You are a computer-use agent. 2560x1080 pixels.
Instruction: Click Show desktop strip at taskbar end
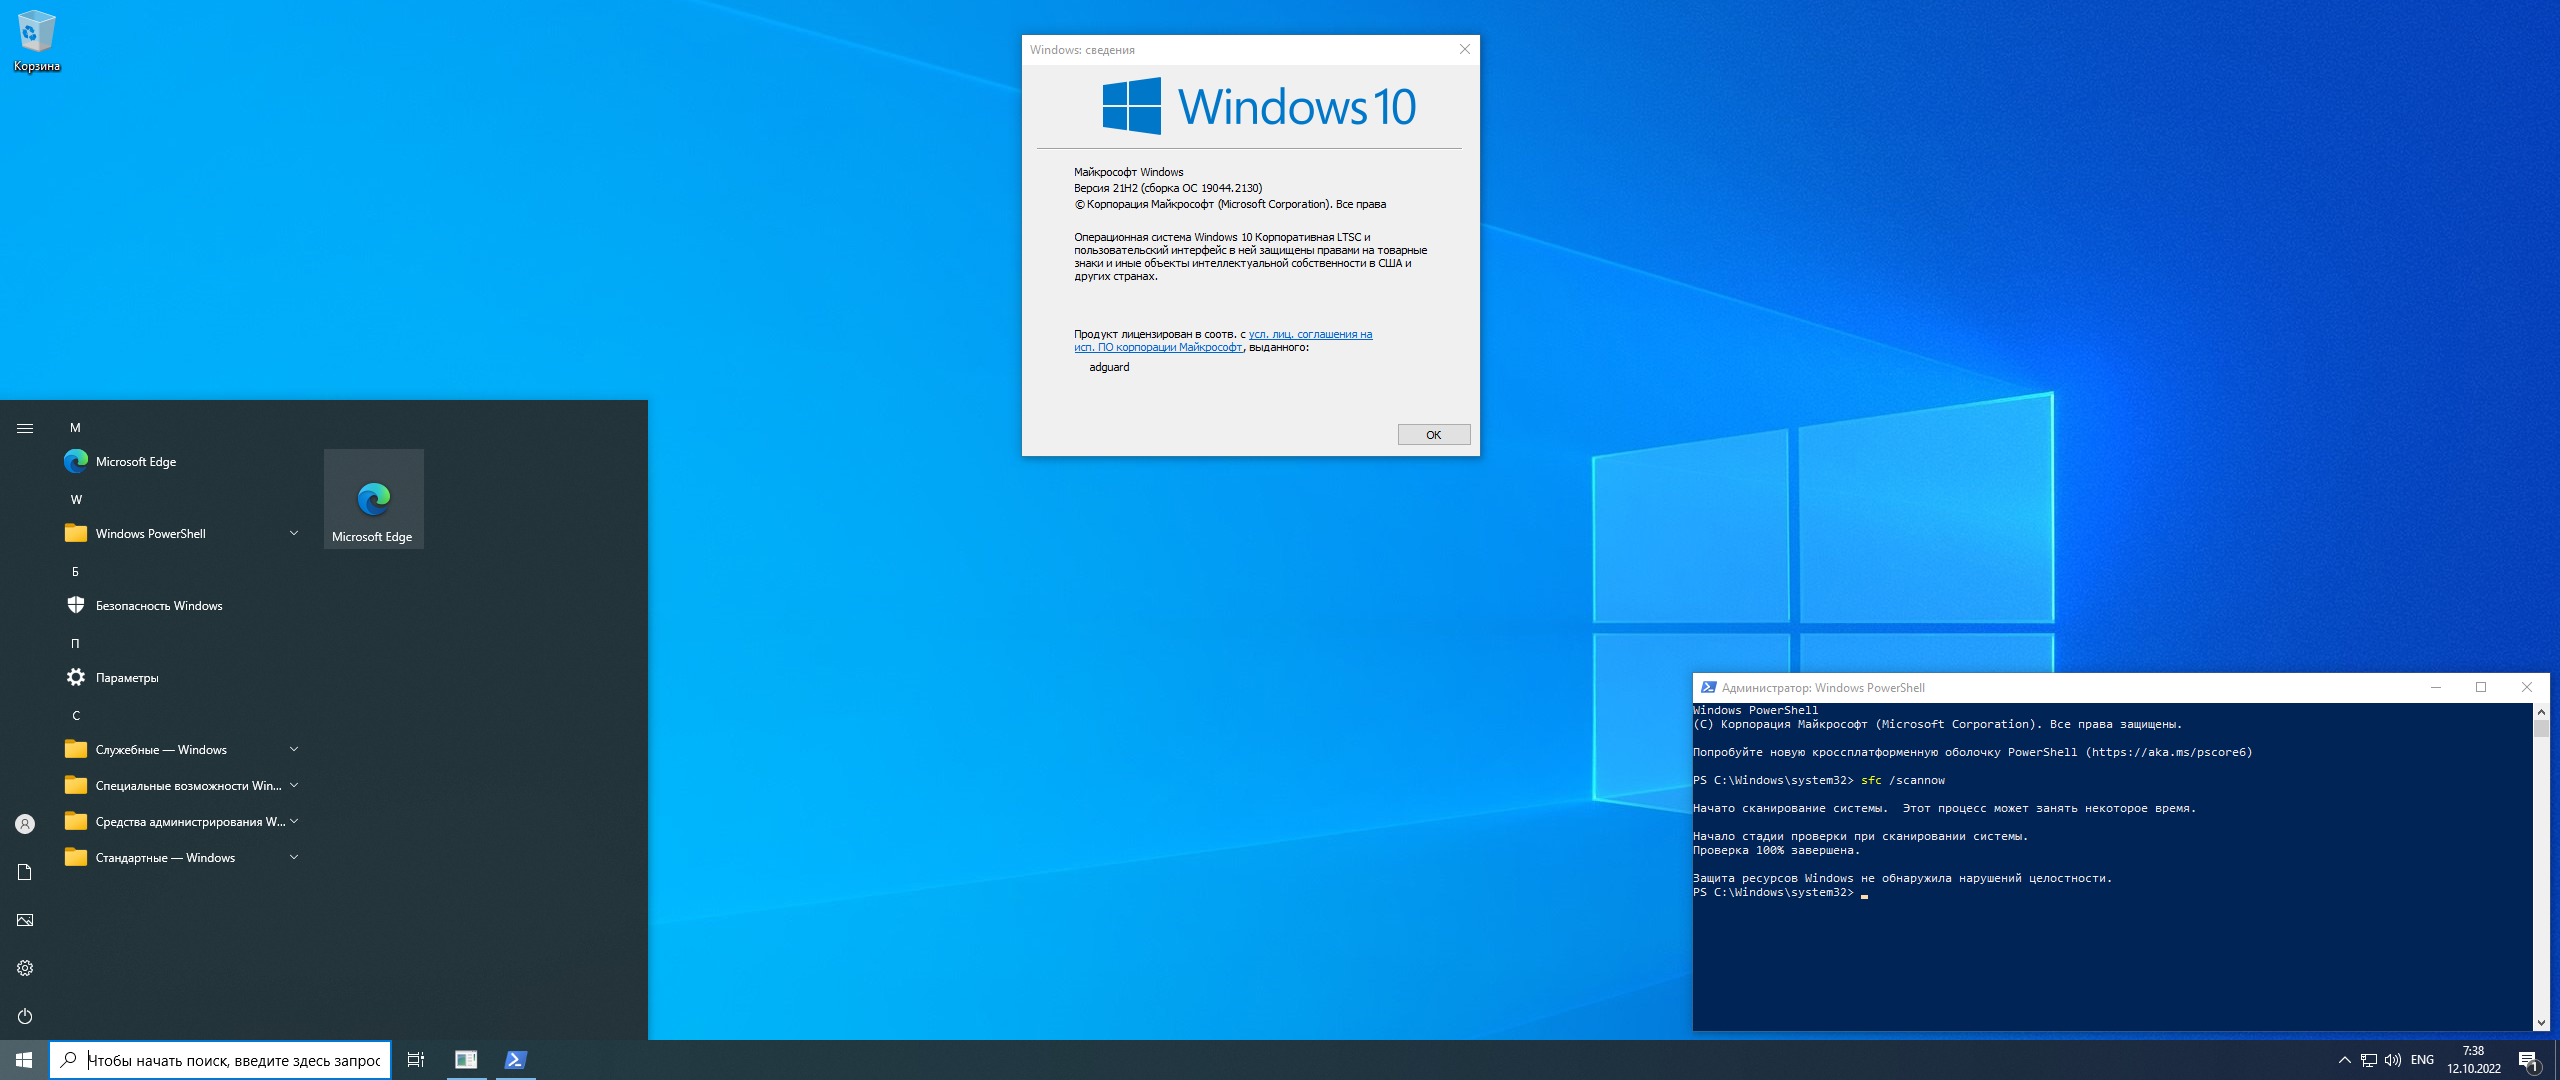2556,1060
